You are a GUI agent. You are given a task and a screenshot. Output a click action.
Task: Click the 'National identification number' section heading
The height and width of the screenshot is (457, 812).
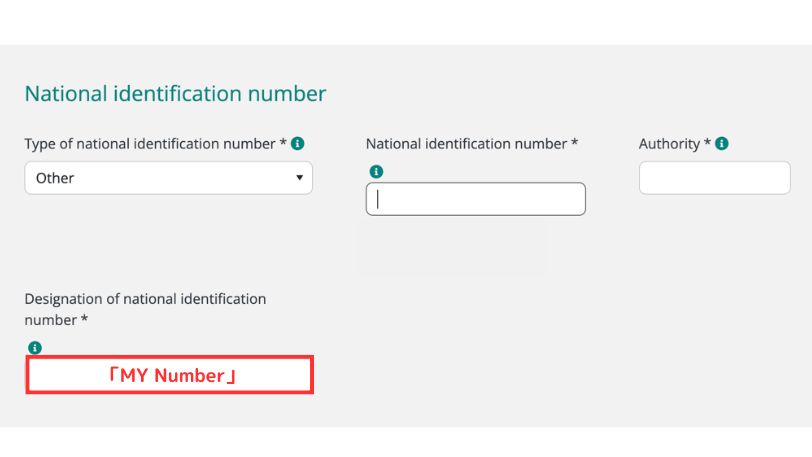[x=175, y=94]
